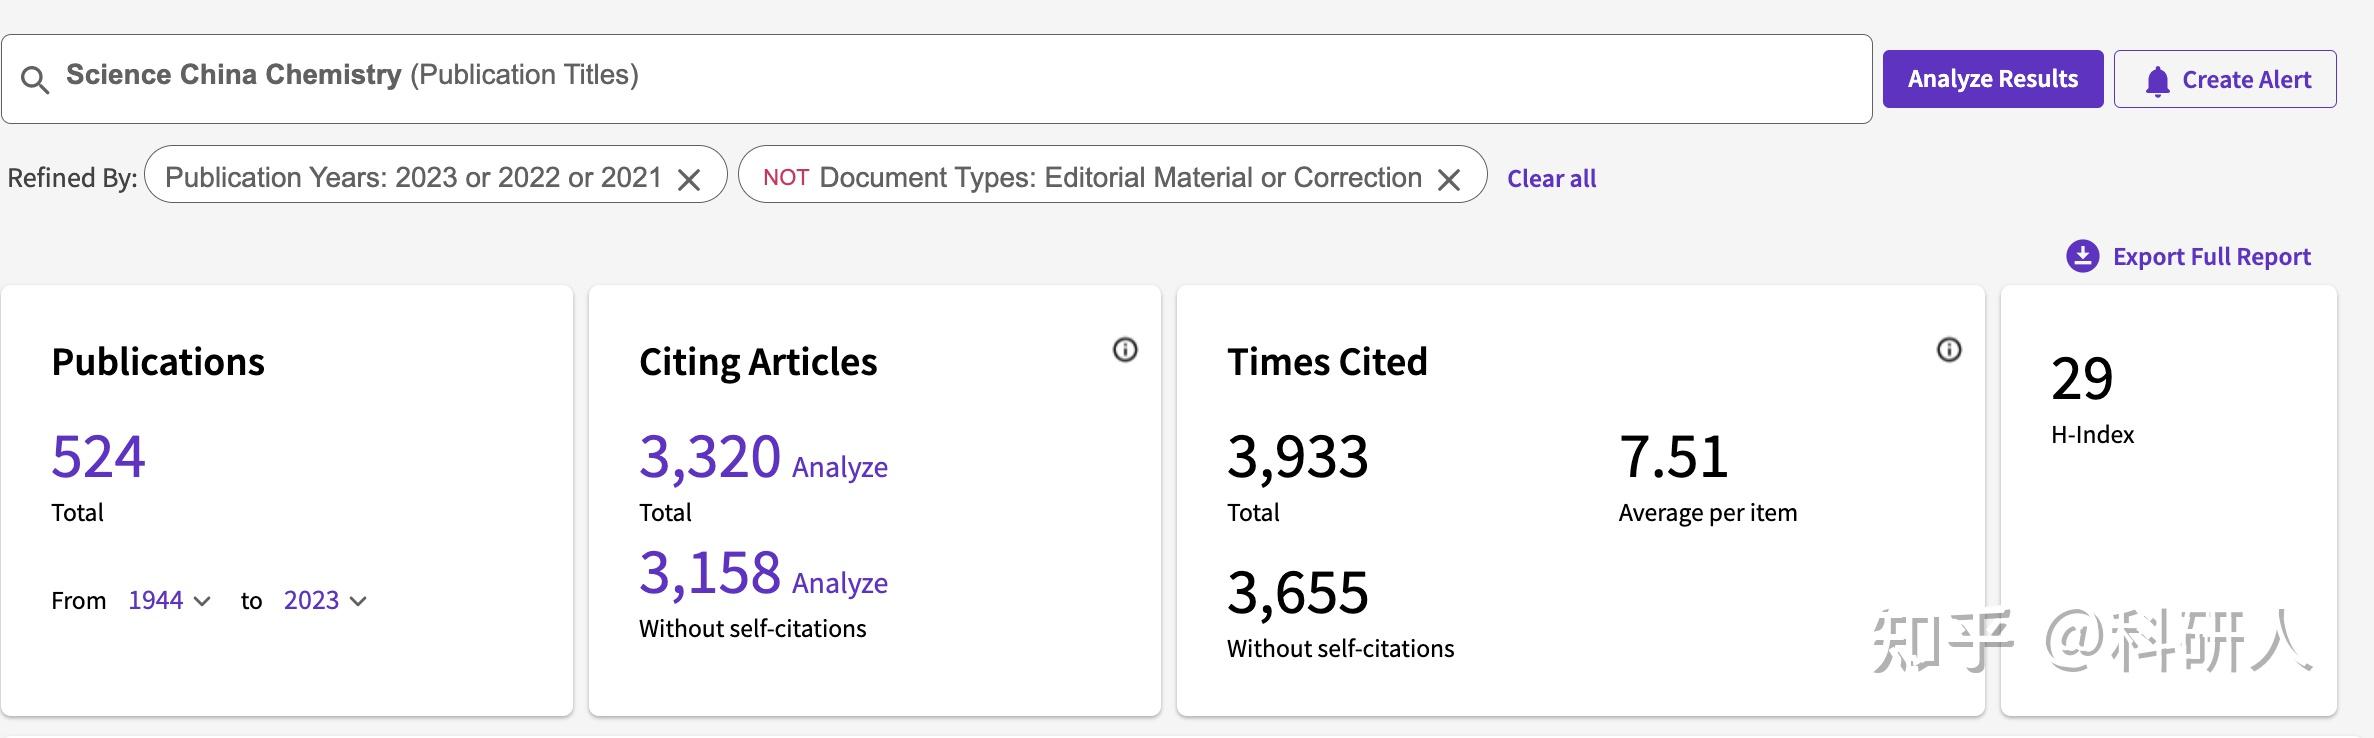Image resolution: width=2374 pixels, height=738 pixels.
Task: Click the info icon on Times Cited card
Action: [x=1949, y=350]
